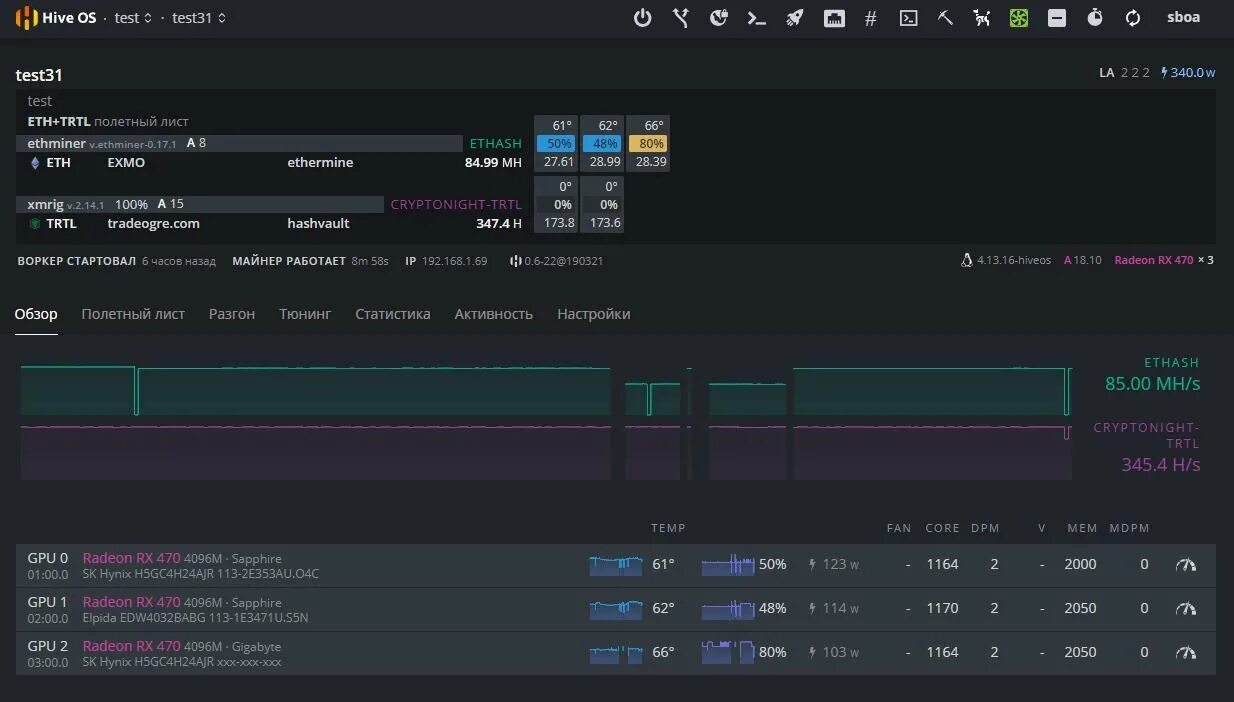Click the green fan icon
Image resolution: width=1234 pixels, height=702 pixels.
(1019, 18)
